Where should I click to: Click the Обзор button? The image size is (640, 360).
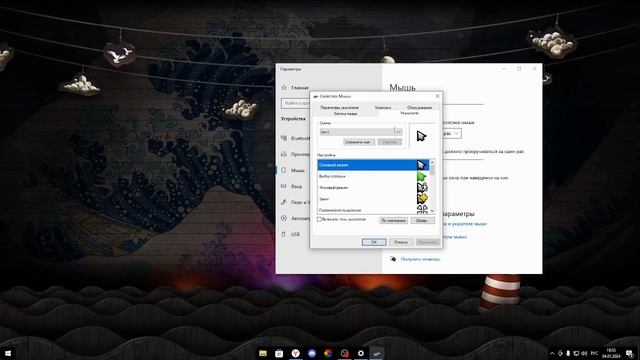[x=422, y=220]
